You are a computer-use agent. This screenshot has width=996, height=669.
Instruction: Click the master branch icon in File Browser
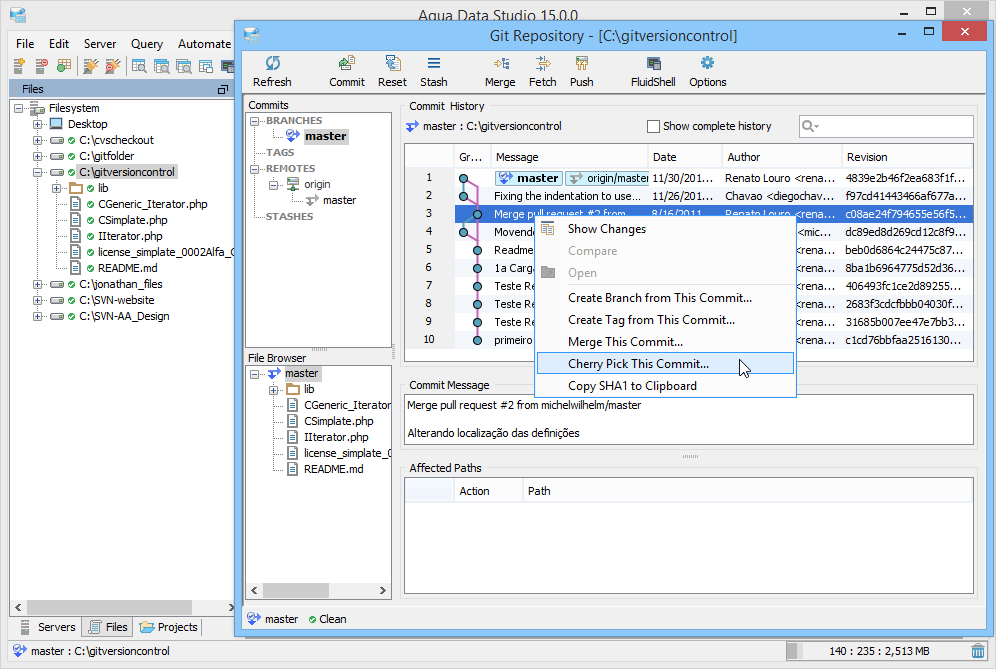pyautogui.click(x=274, y=374)
